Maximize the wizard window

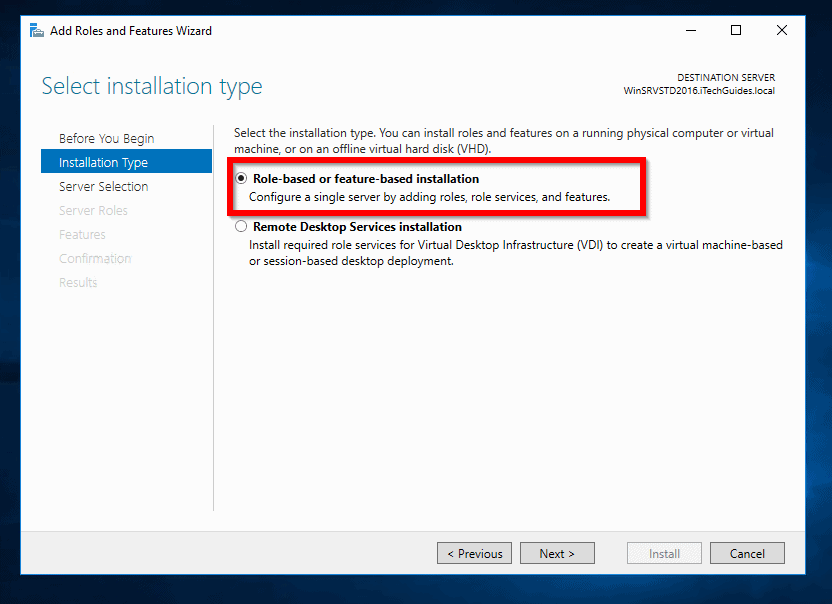736,30
